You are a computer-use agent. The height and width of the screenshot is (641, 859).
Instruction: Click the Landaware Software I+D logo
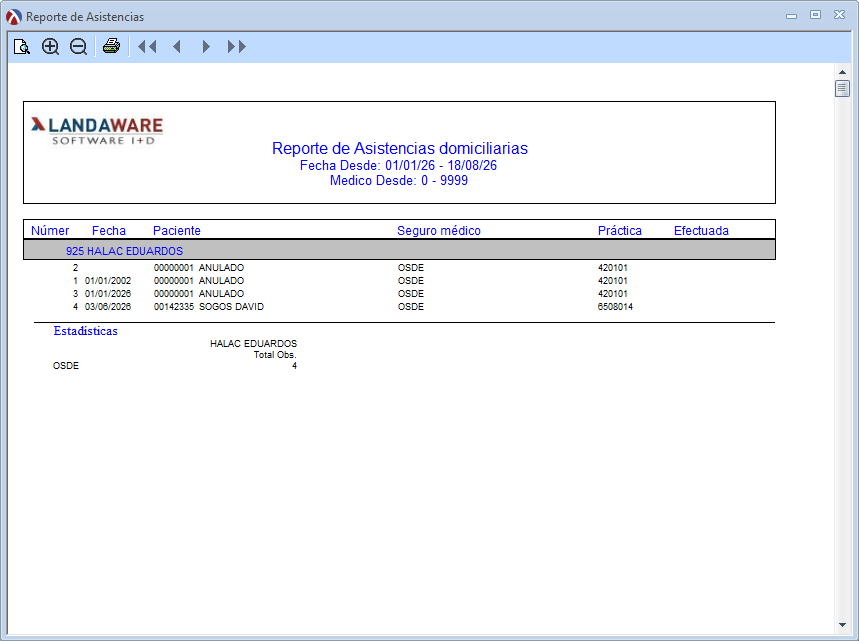(x=97, y=131)
